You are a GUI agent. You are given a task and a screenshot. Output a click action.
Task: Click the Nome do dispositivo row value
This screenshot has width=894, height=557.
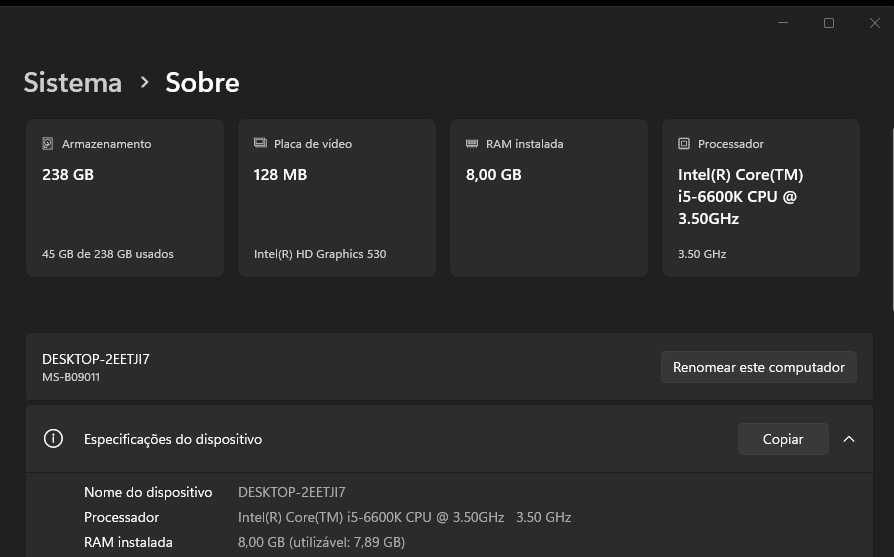coord(292,492)
